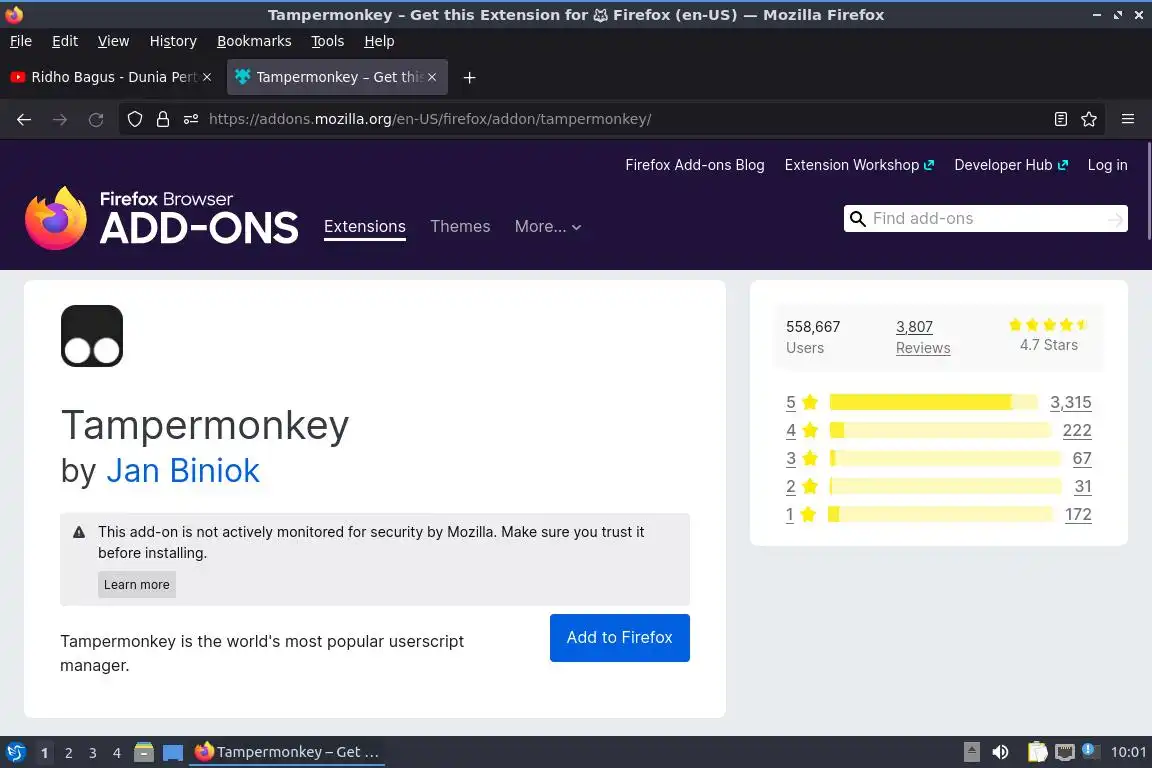This screenshot has width=1152, height=768.
Task: Show desktop via blue taskbar icon
Action: 173,752
